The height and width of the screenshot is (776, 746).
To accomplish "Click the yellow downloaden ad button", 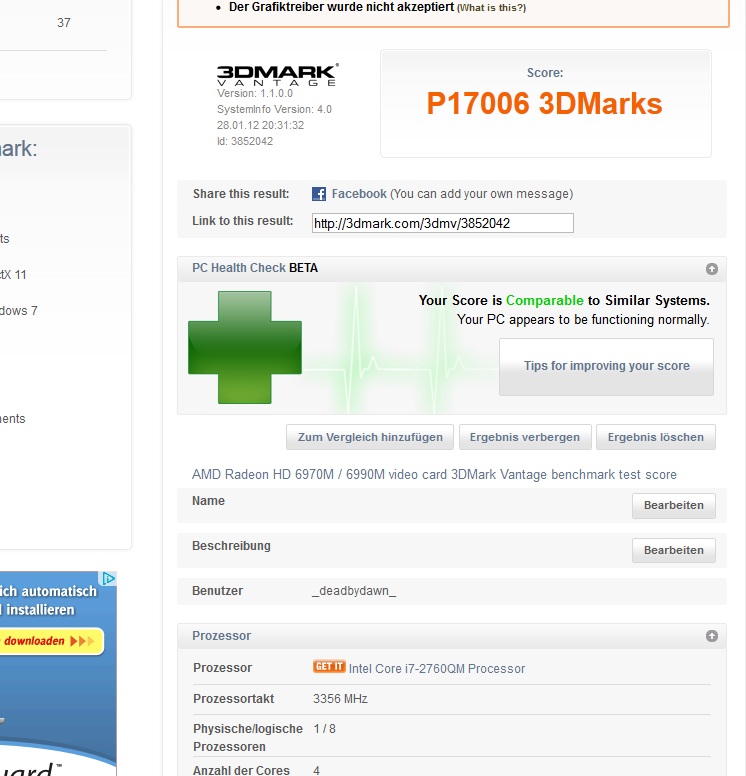I will (50, 641).
